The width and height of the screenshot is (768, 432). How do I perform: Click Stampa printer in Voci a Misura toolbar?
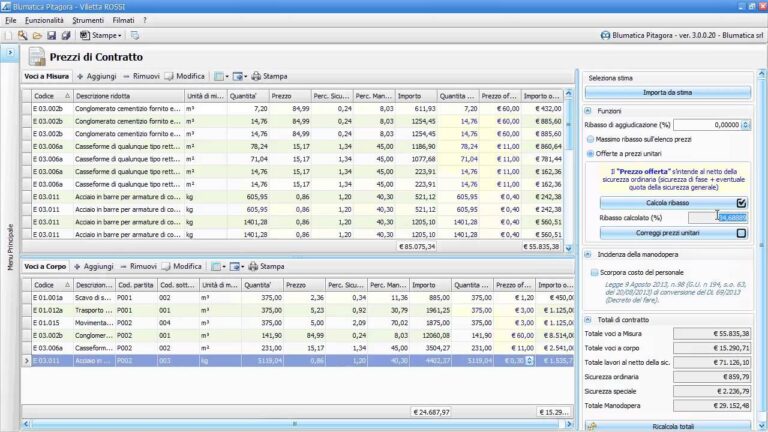[269, 76]
